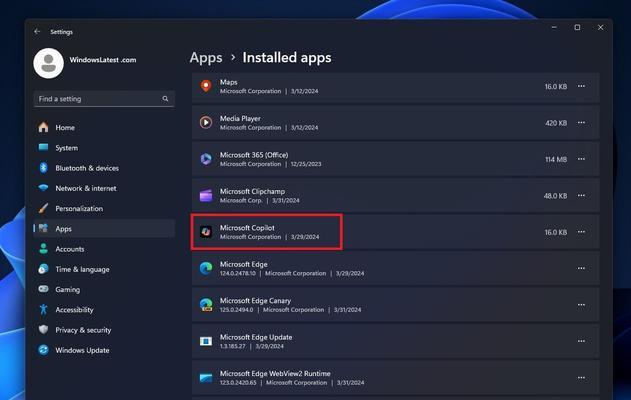Click the Gaming controller icon

[43, 289]
